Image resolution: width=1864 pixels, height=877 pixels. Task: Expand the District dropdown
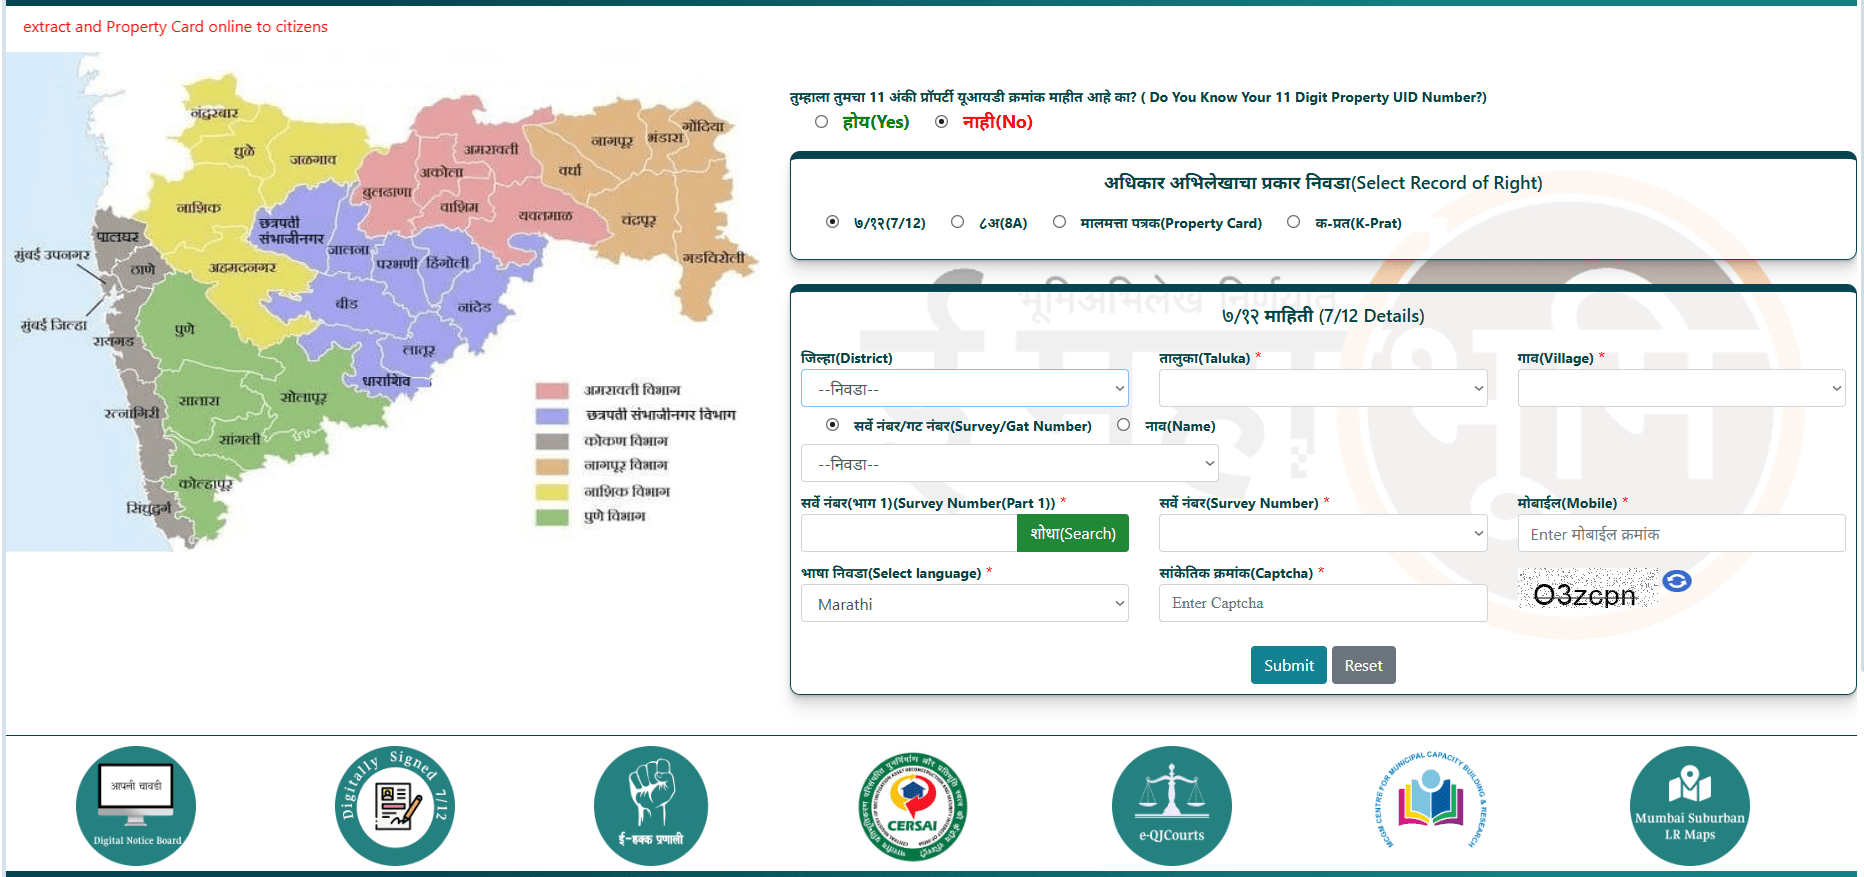coord(964,388)
